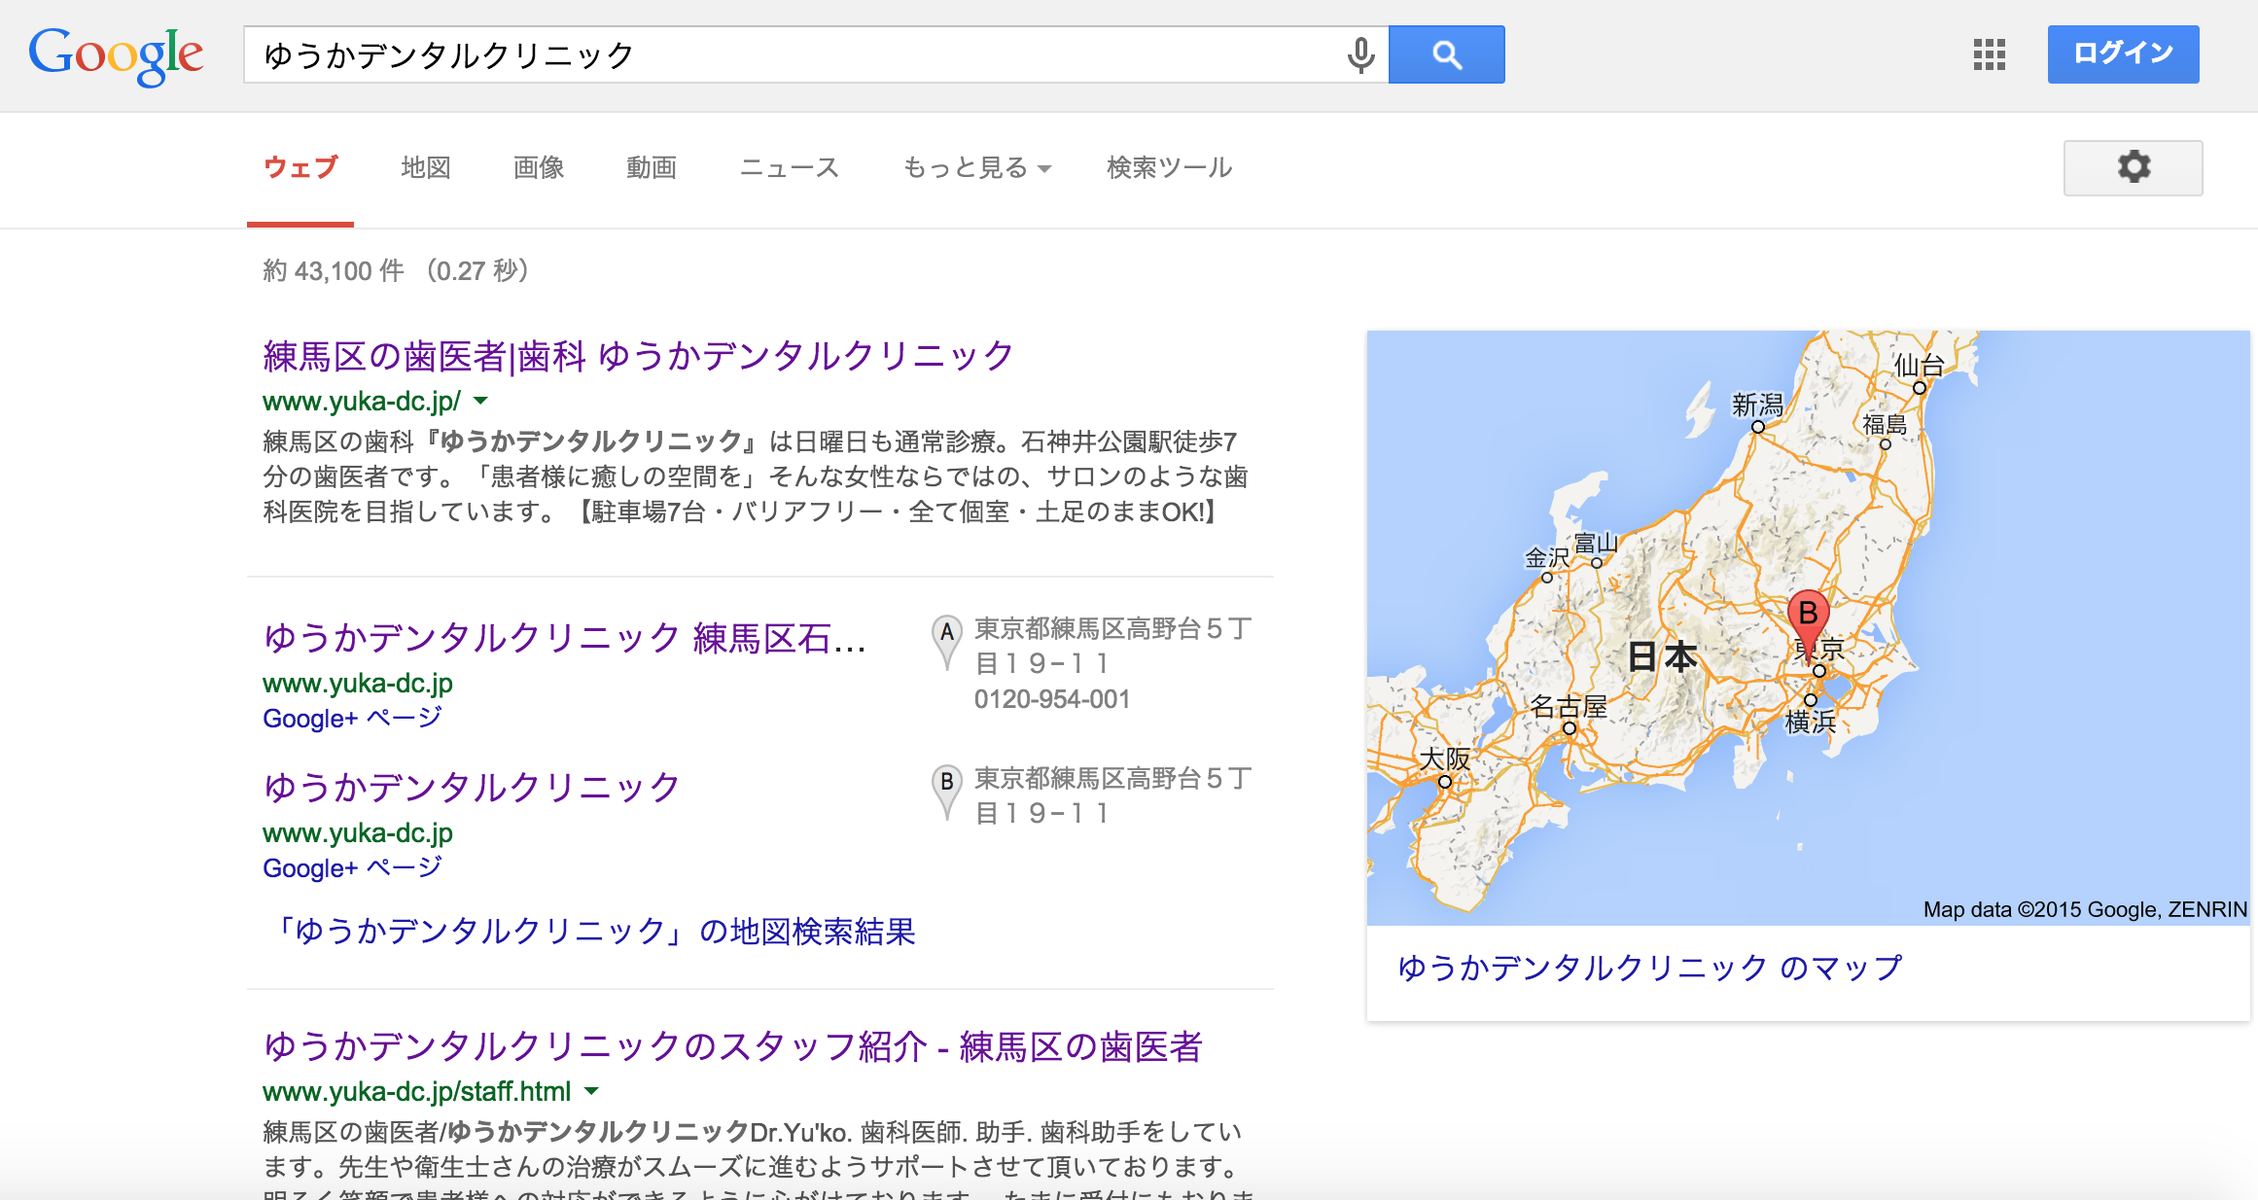Expand arrow next to yuka-dc.jp/staff.html URL
Screen dimensions: 2258x1200
[x=592, y=1091]
